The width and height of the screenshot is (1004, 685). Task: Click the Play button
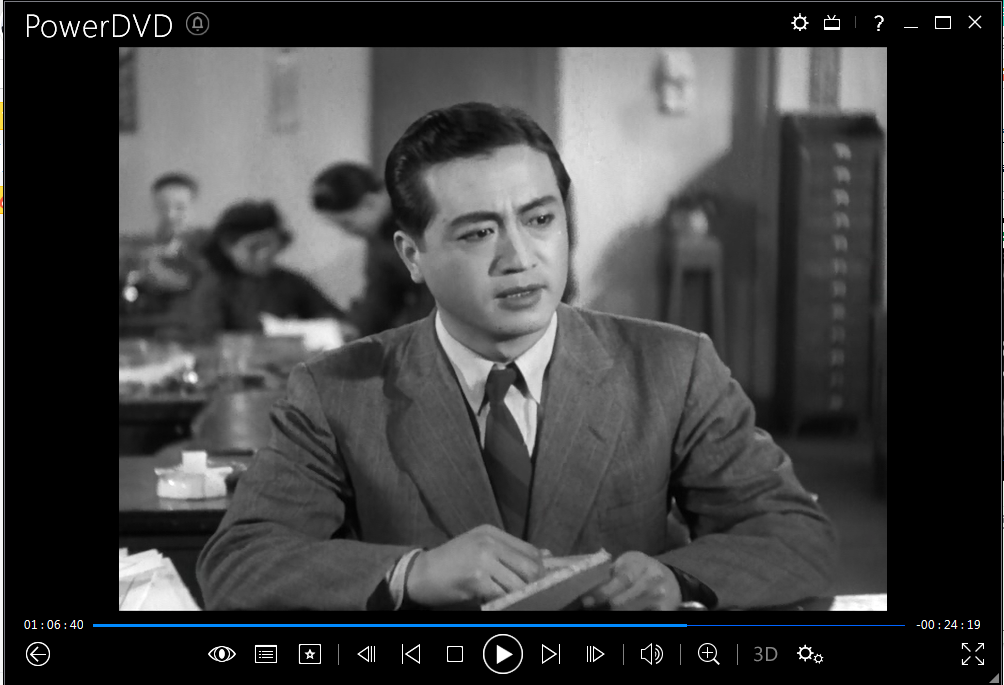(x=503, y=654)
